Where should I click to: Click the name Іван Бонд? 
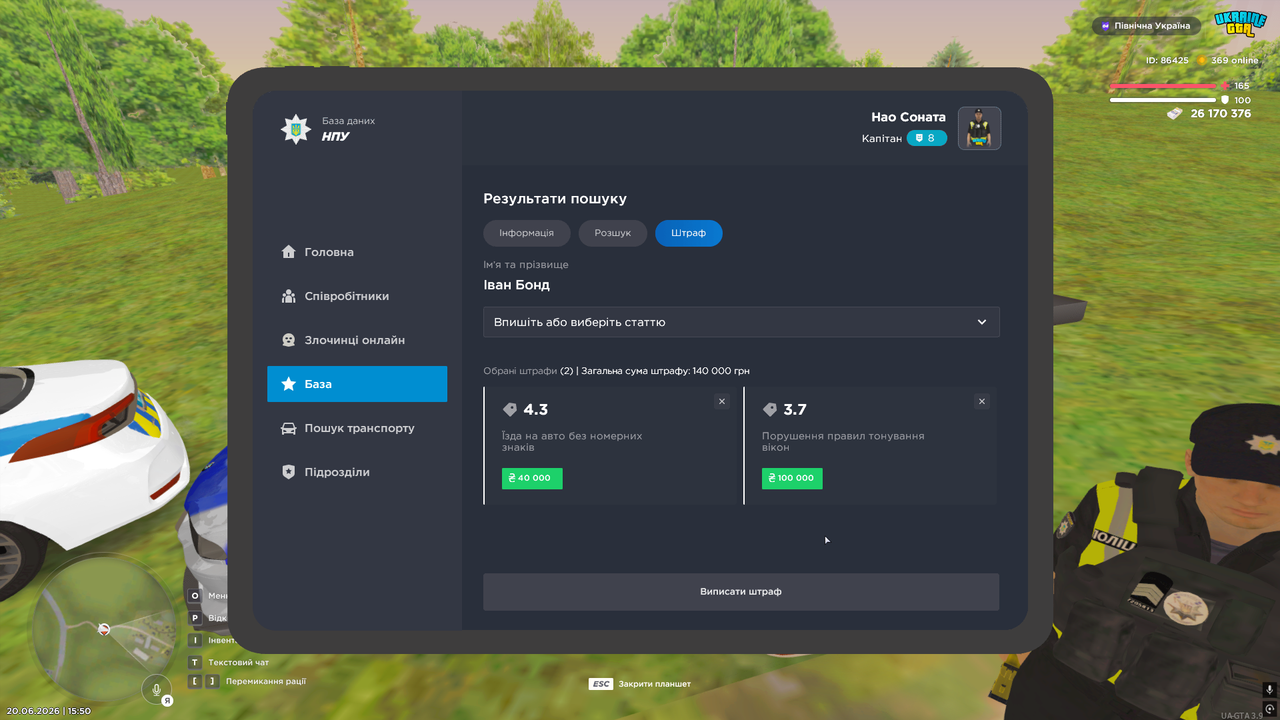516,285
